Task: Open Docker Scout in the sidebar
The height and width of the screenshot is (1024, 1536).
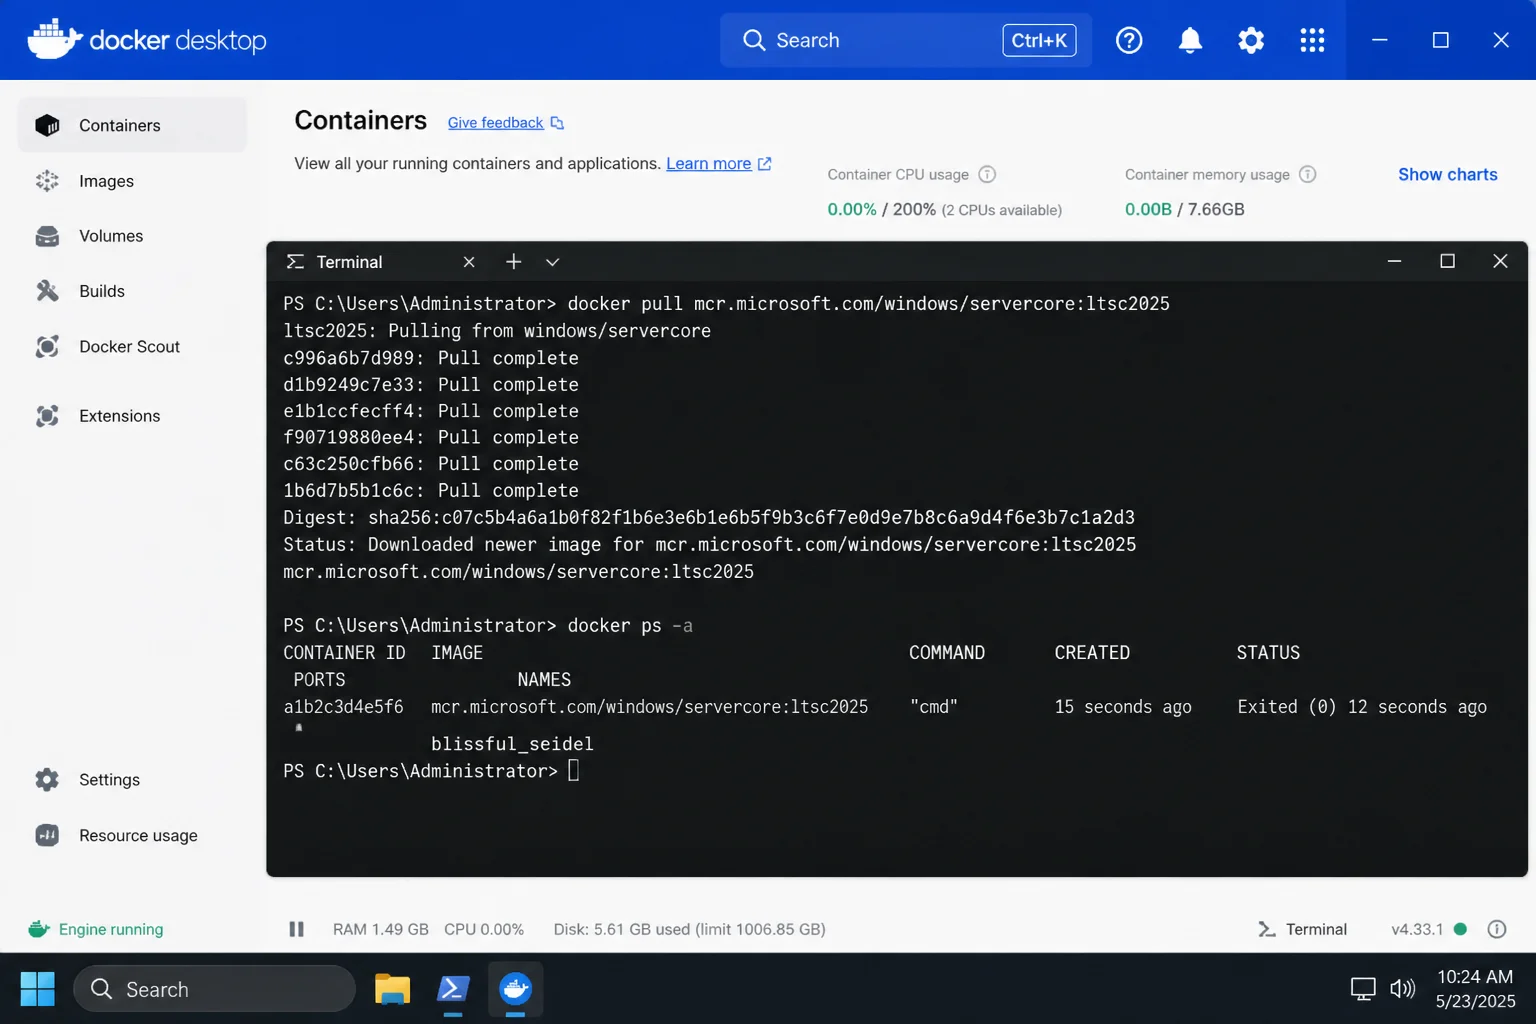Action: [x=132, y=346]
